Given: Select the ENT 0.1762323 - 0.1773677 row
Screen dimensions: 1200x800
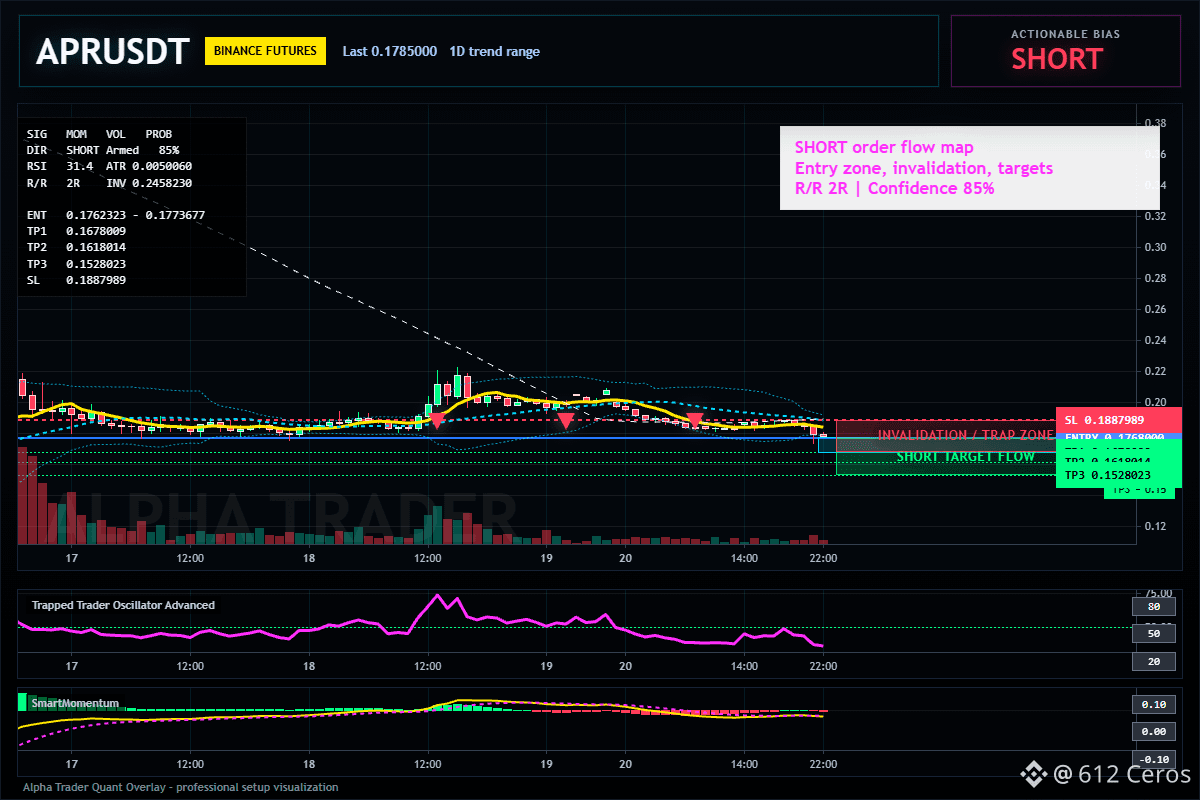Looking at the screenshot, I should click(116, 215).
